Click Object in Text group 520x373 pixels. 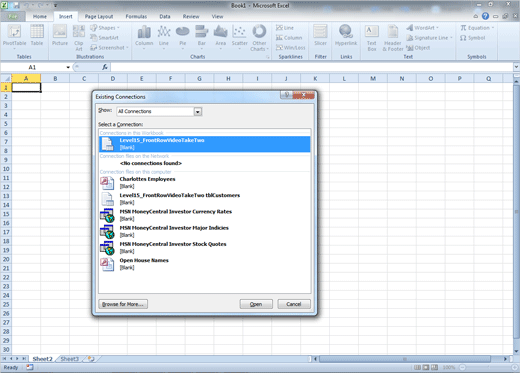[418, 48]
